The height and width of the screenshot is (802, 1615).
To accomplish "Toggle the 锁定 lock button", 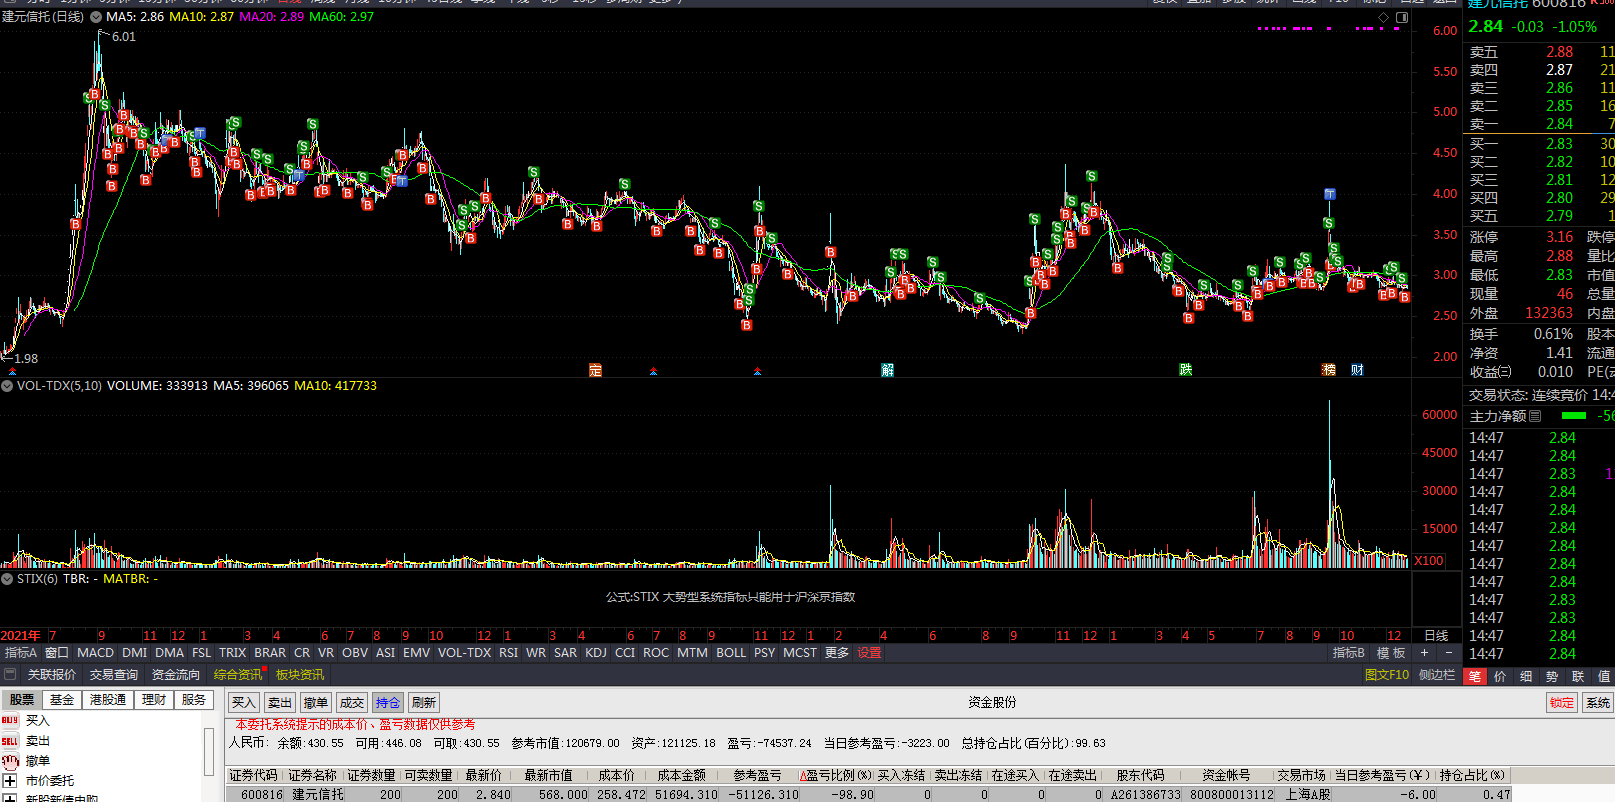I will pyautogui.click(x=1561, y=703).
